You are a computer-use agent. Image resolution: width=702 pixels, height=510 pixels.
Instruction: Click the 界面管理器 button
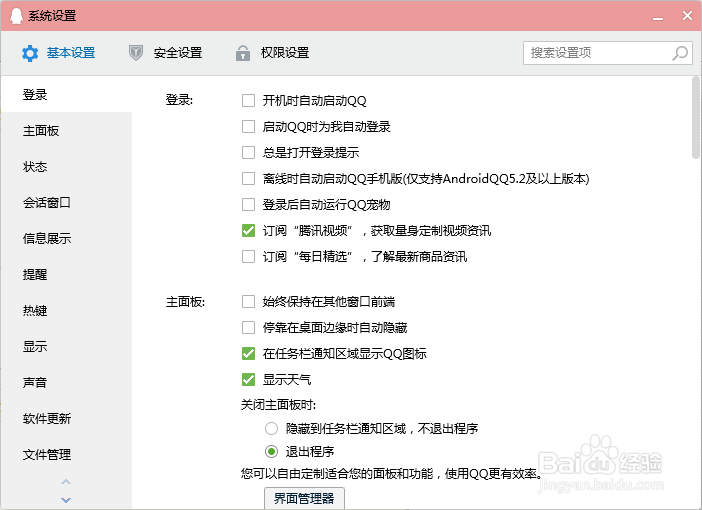tap(304, 498)
